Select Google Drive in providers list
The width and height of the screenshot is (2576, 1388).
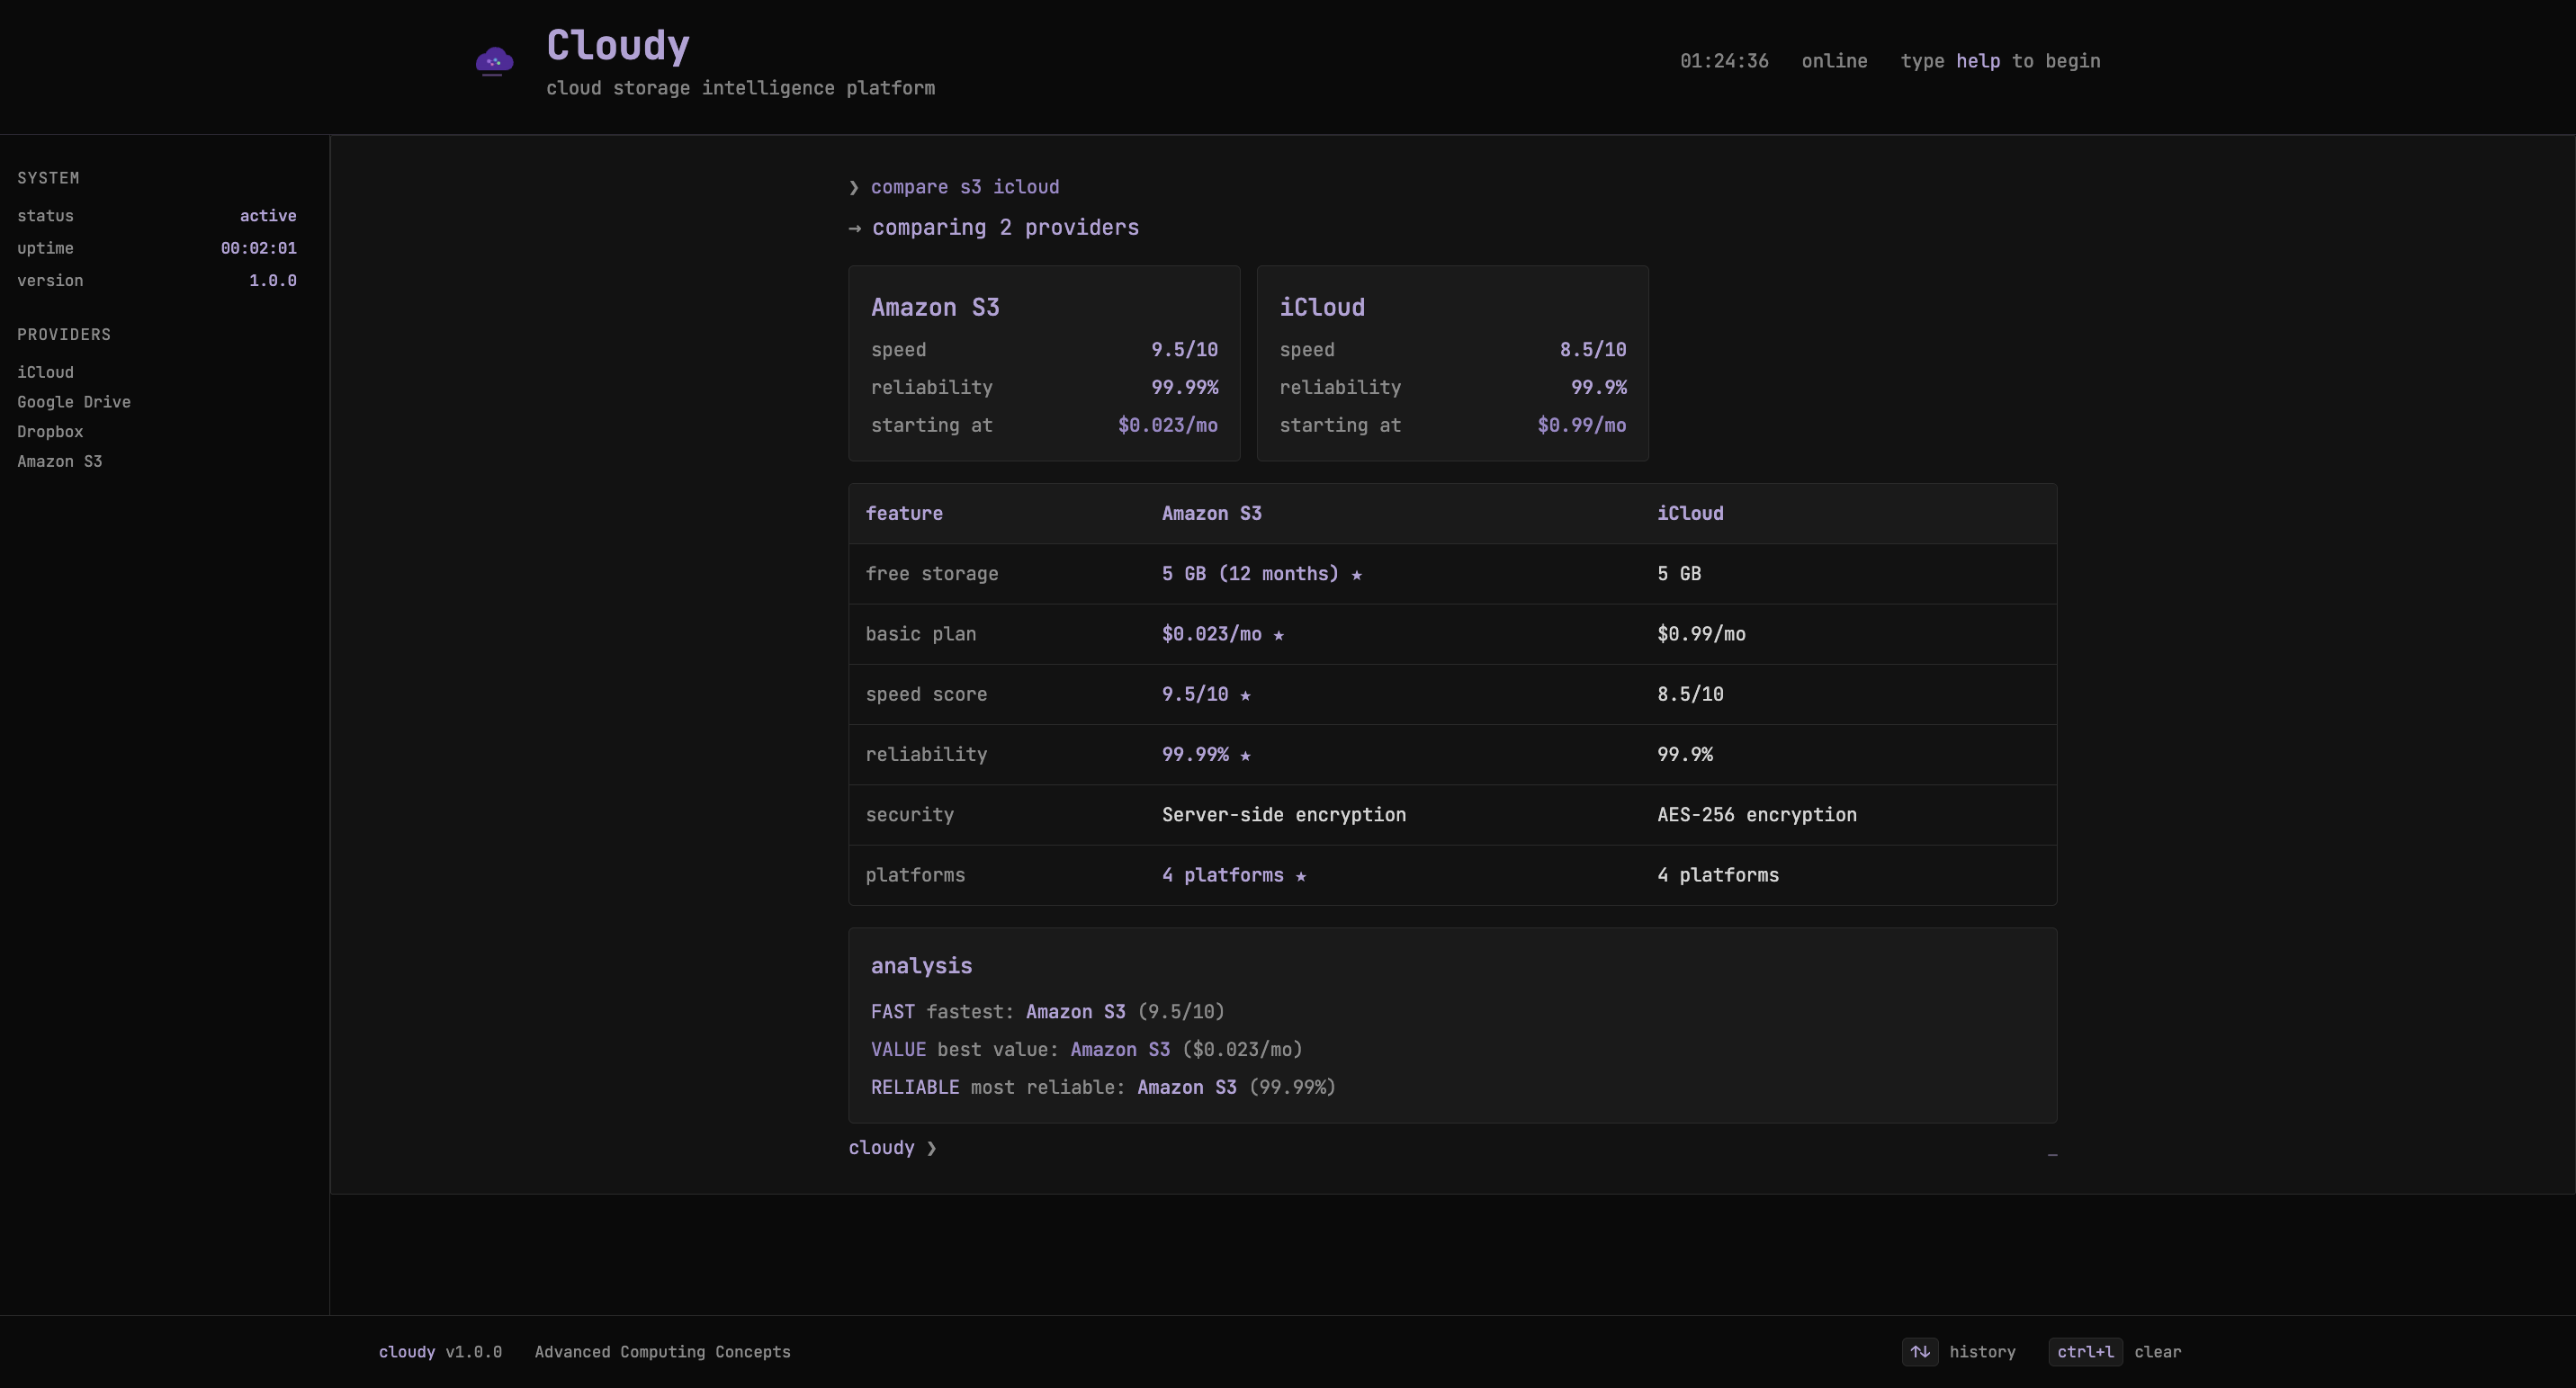[x=74, y=402]
